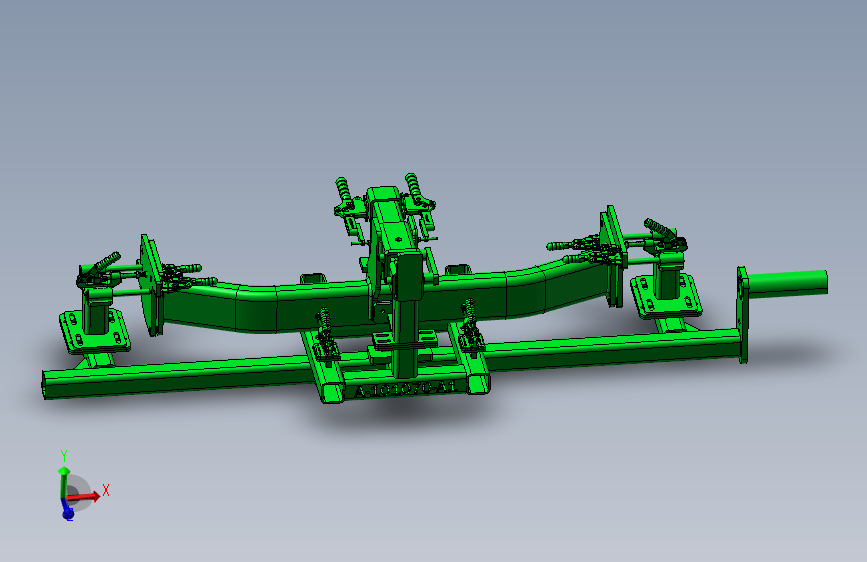
Task: Click the red X axis of the orientation triad
Action: (x=85, y=496)
